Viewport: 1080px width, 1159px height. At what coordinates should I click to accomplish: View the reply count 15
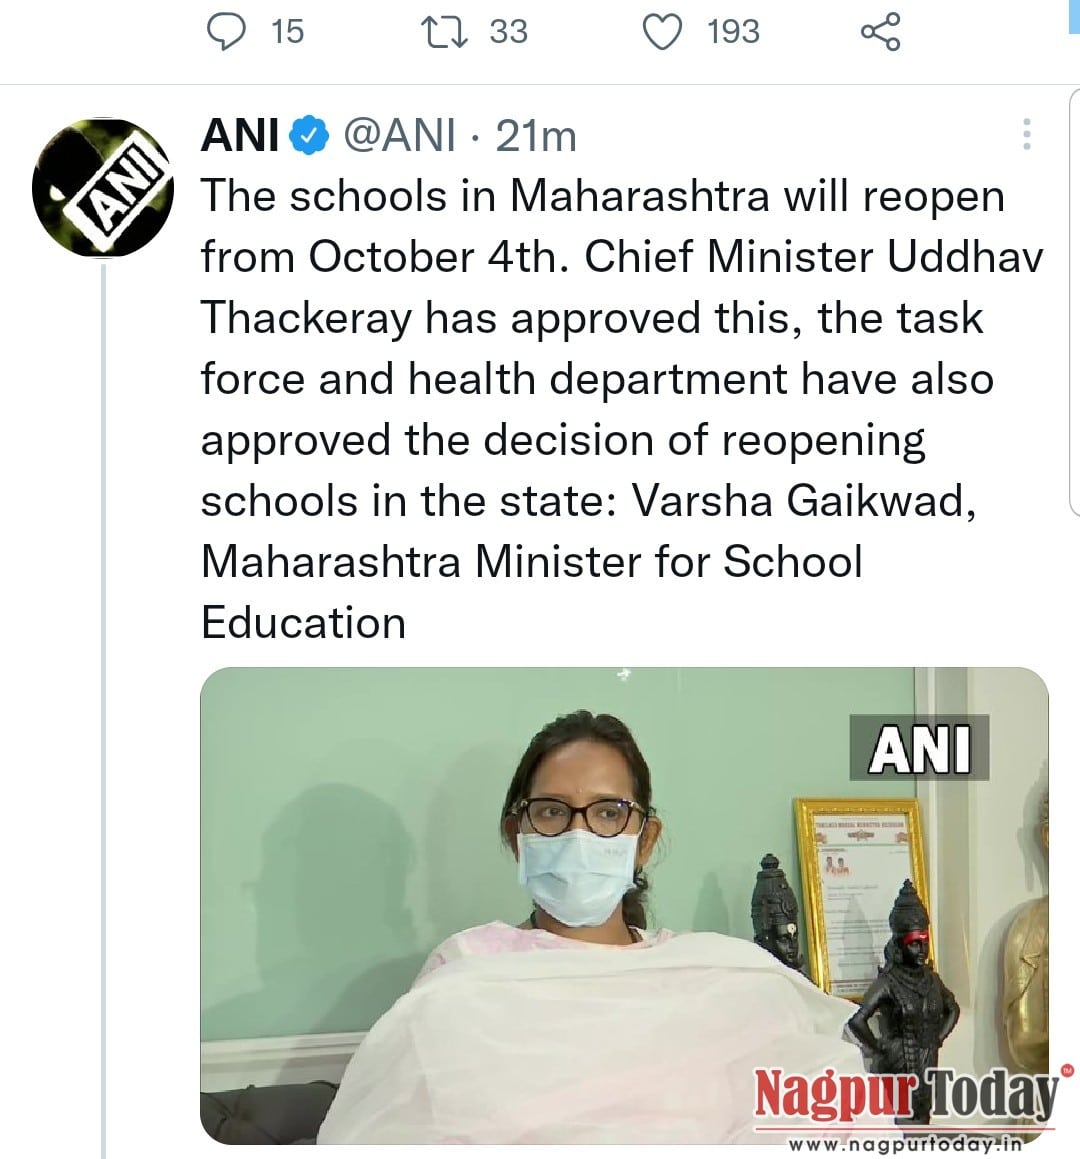click(287, 32)
